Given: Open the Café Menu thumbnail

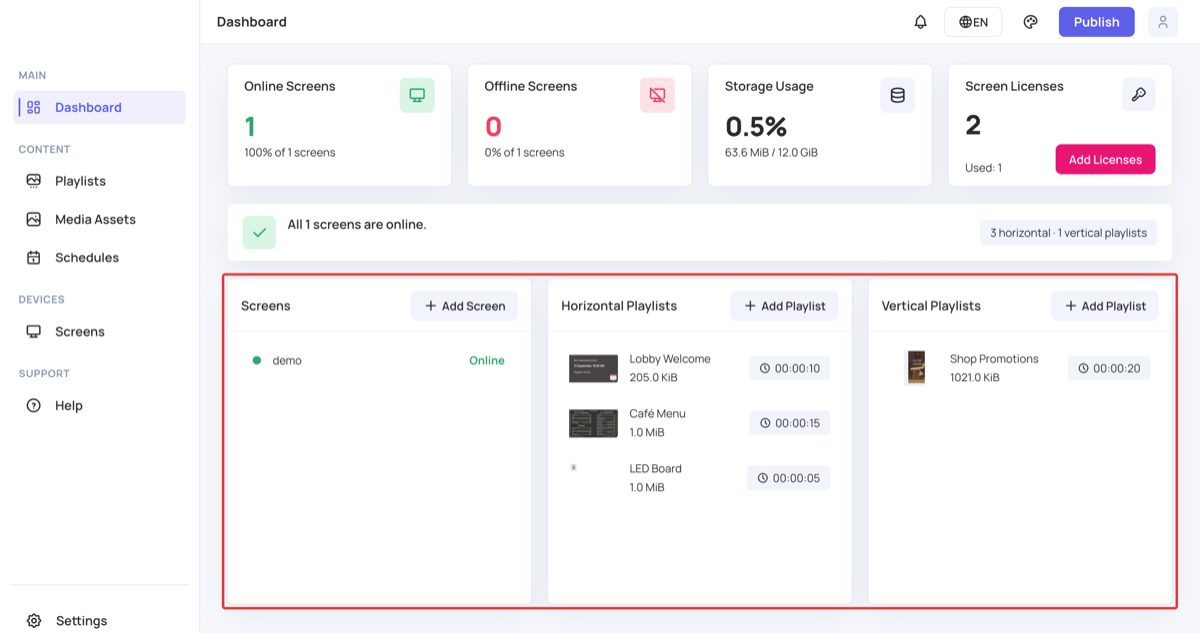Looking at the screenshot, I should point(593,423).
